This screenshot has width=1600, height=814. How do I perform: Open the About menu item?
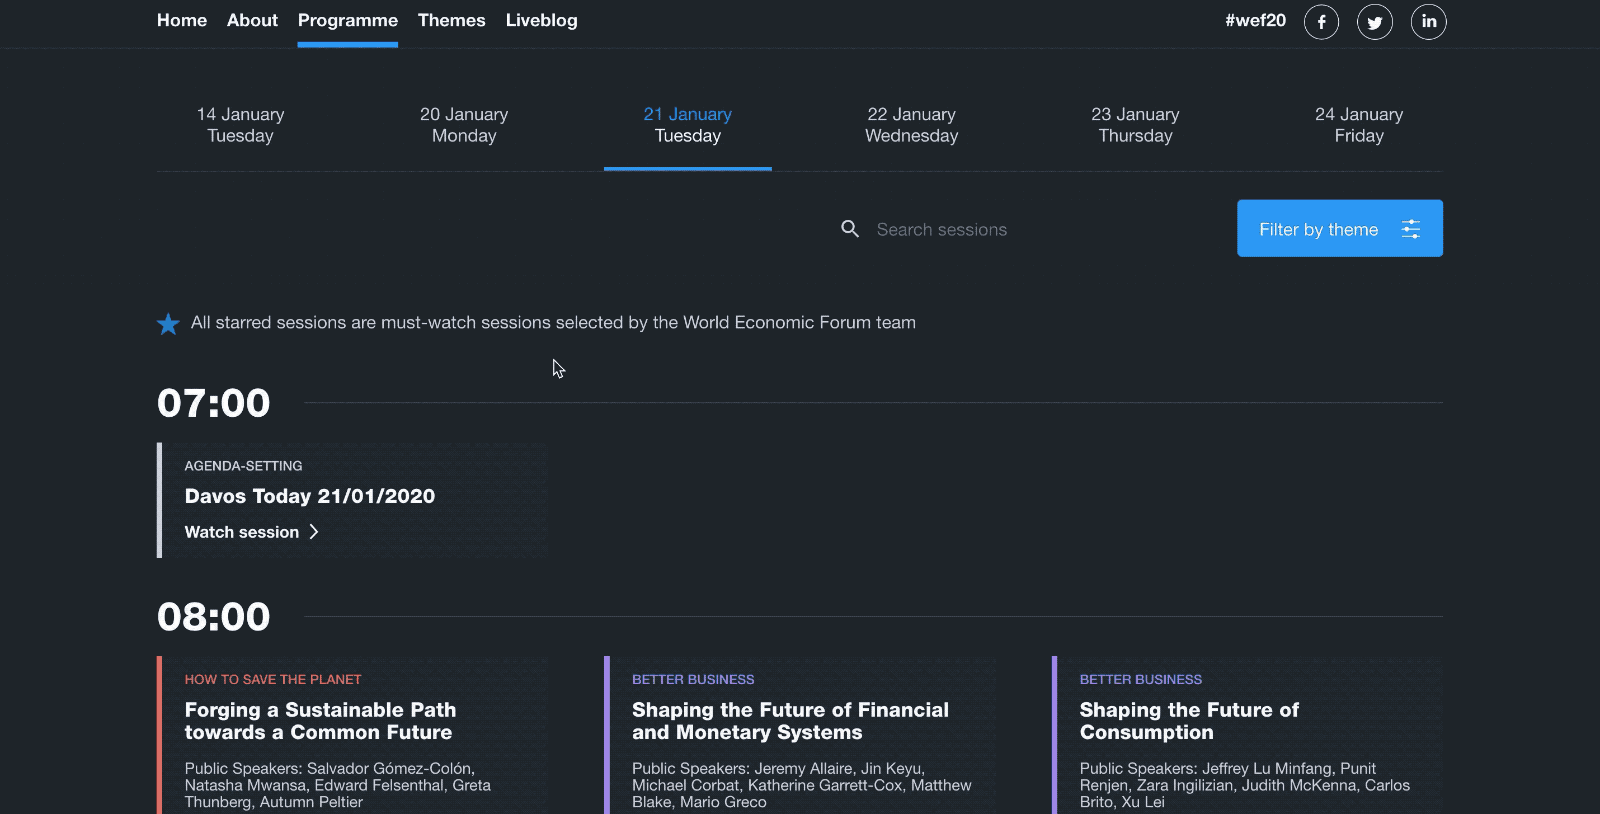[252, 20]
